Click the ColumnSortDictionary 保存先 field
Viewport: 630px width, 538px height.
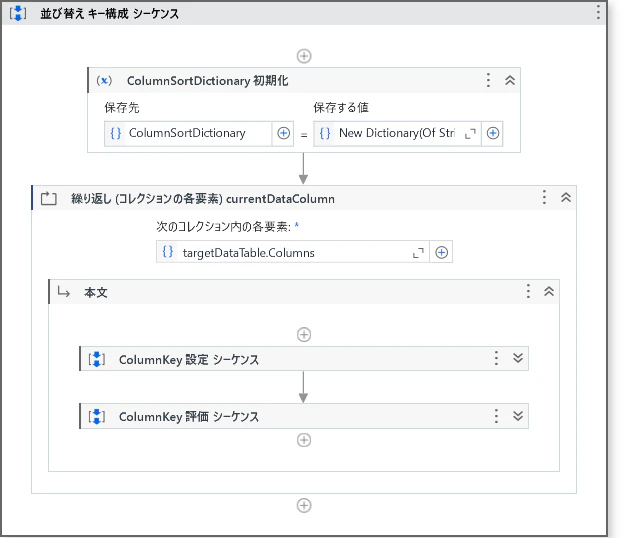coord(188,133)
